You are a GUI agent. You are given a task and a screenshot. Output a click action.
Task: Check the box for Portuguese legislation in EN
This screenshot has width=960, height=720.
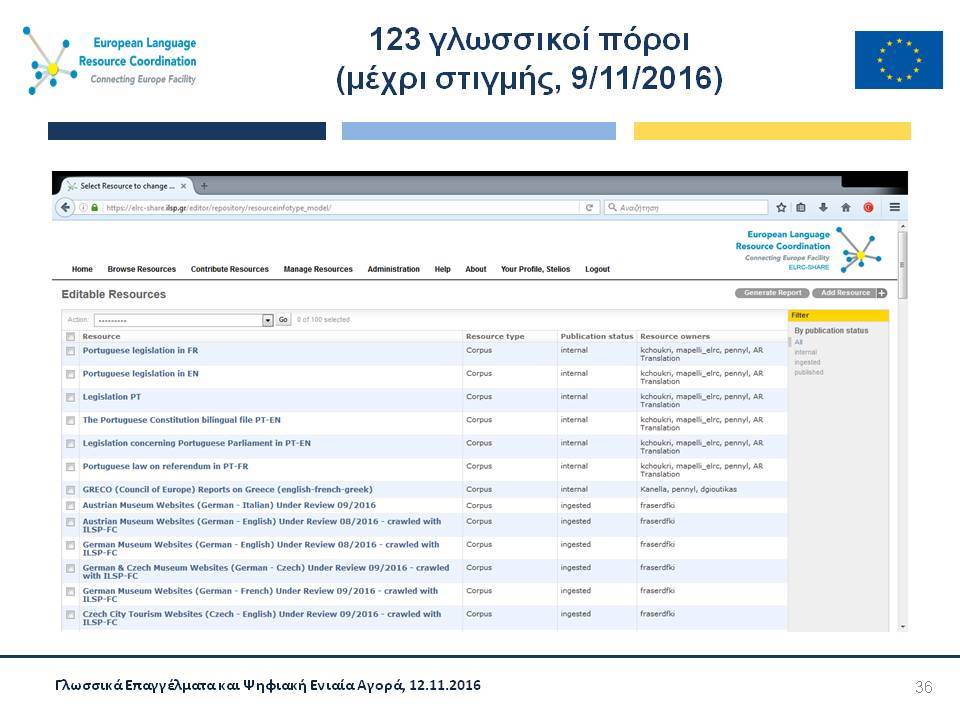click(x=70, y=374)
